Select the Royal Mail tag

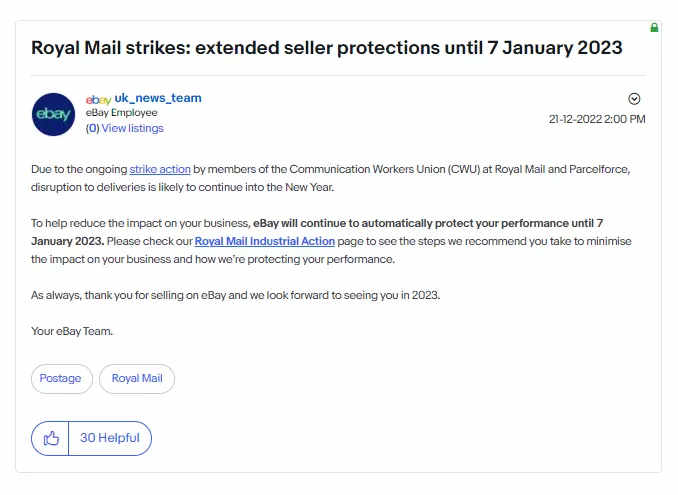click(x=137, y=379)
